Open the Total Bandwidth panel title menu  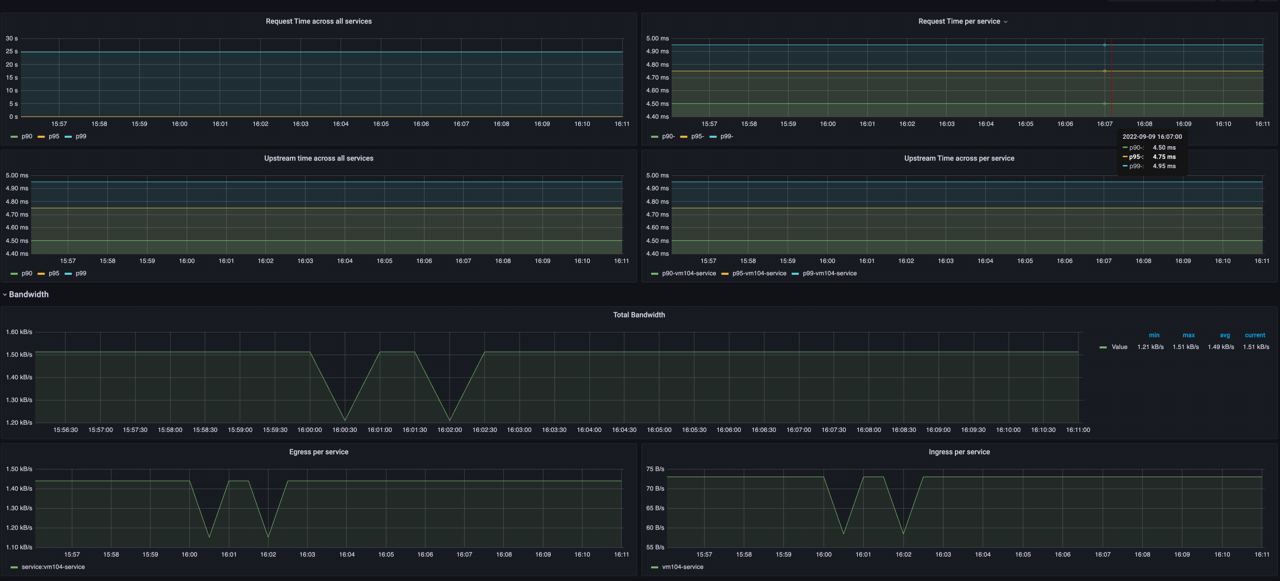(x=639, y=315)
